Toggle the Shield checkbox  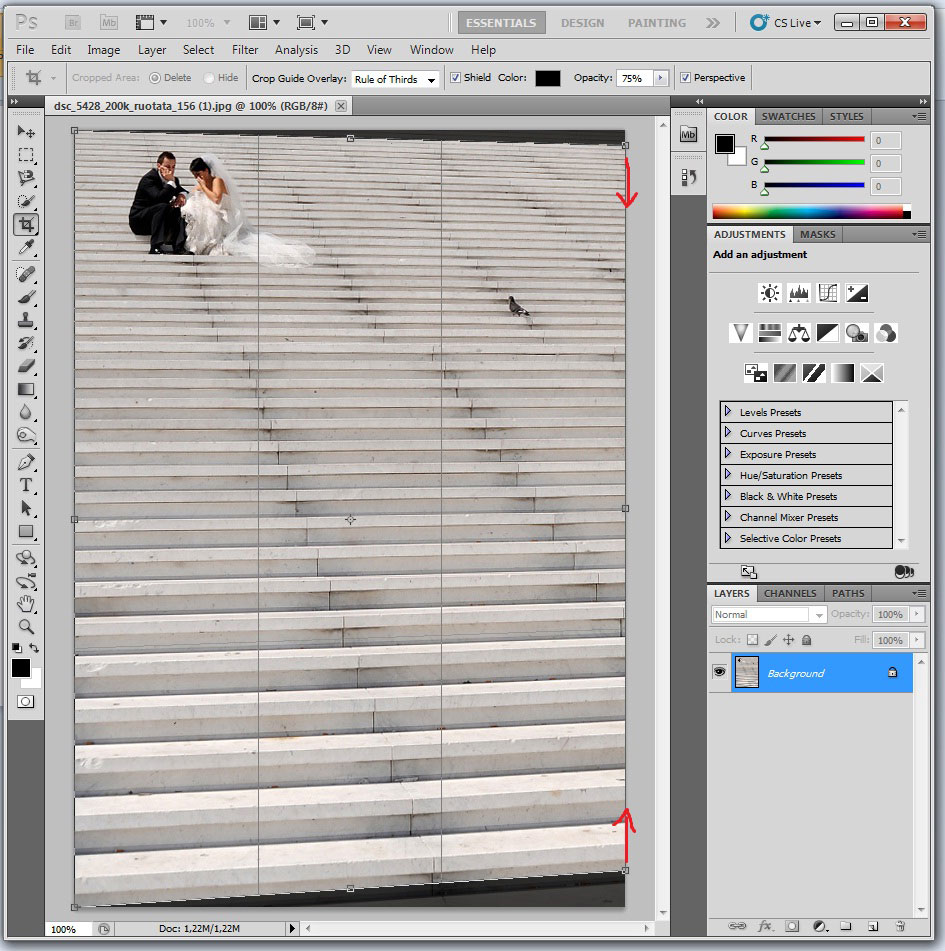pos(456,78)
